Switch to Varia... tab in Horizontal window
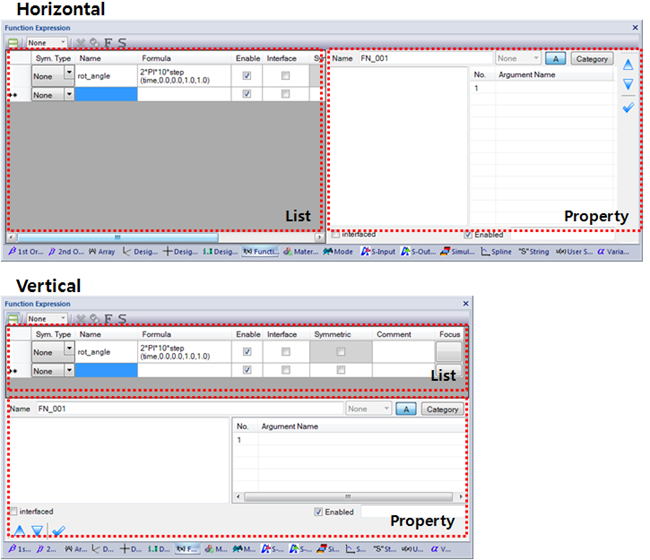The image size is (650, 560). pos(614,251)
